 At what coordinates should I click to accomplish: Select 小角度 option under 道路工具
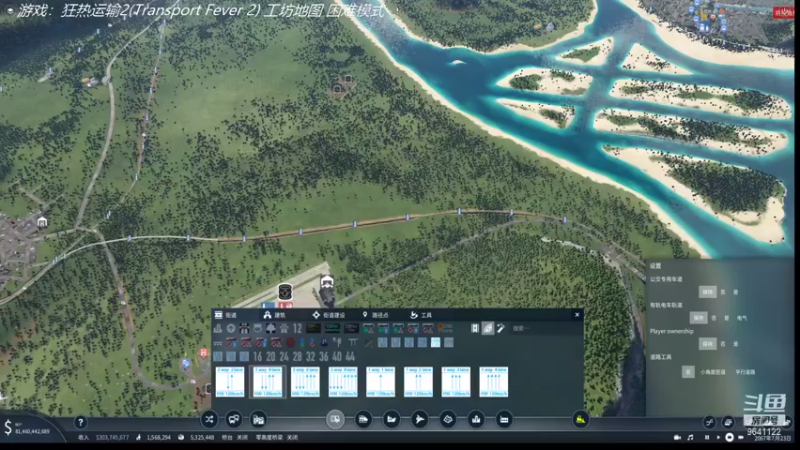712,372
